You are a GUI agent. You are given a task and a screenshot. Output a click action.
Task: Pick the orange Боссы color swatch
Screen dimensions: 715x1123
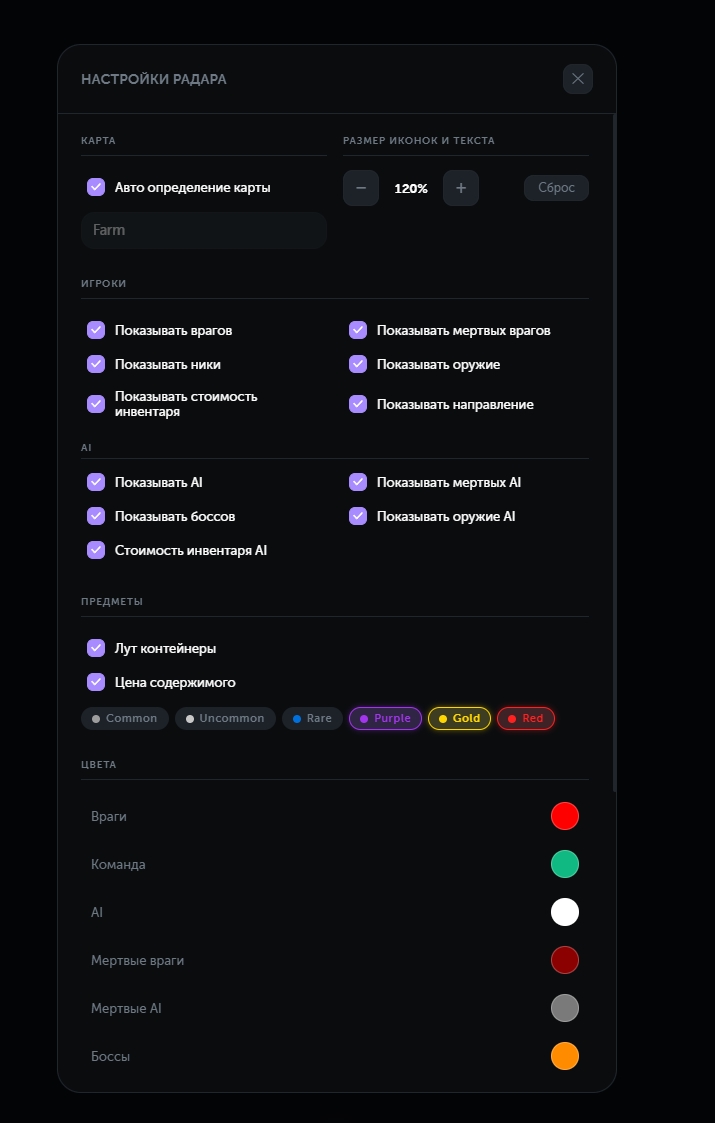(565, 1056)
